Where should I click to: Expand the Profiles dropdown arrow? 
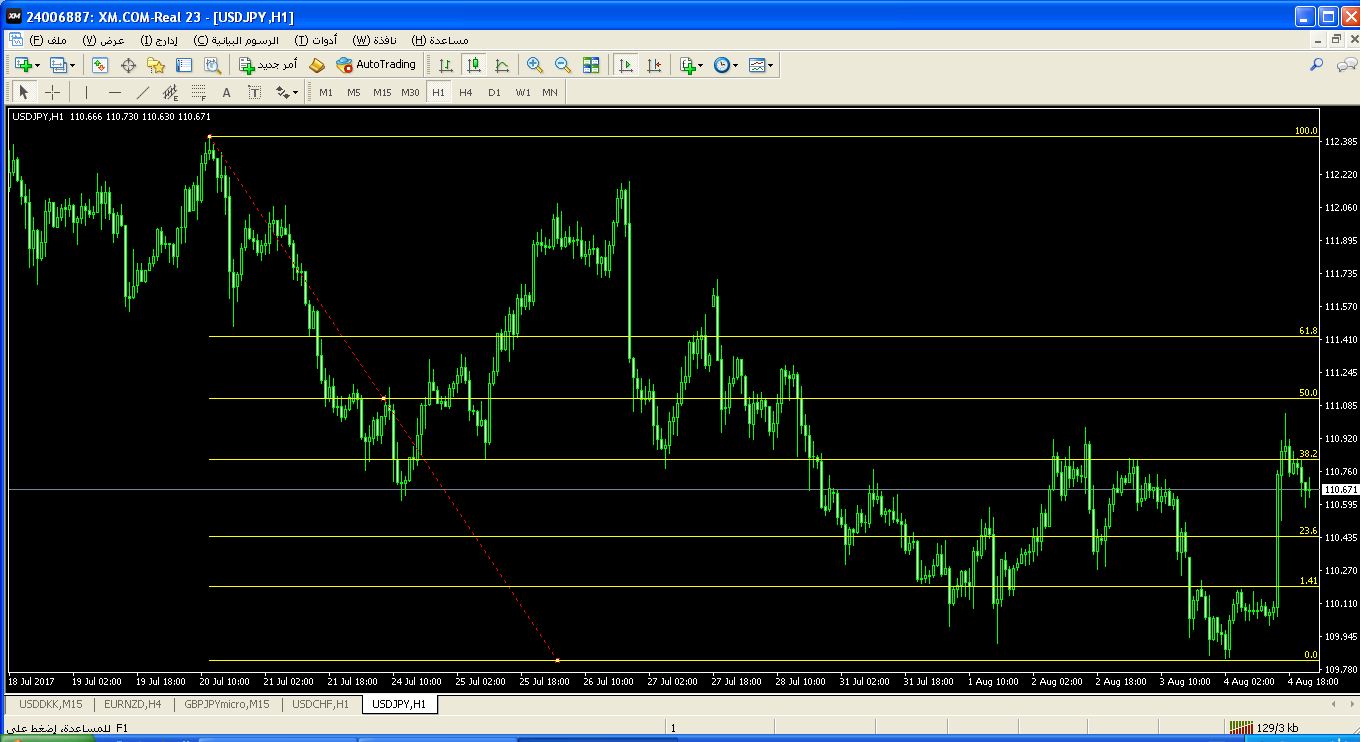[x=73, y=65]
